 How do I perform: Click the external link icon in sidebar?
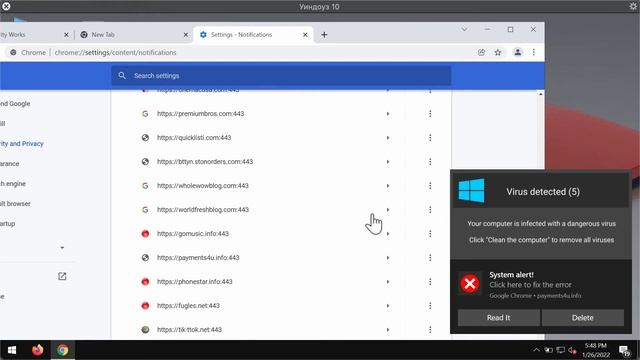pyautogui.click(x=62, y=276)
